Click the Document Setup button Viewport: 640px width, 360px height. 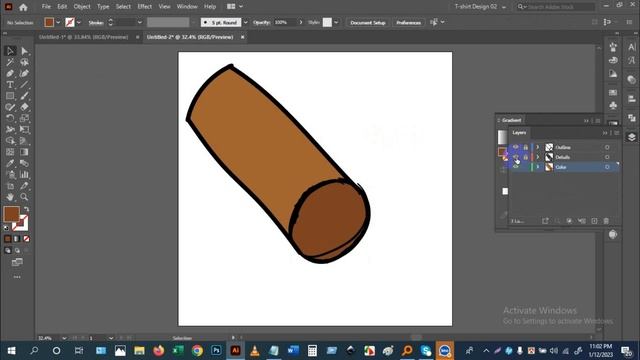[x=368, y=22]
